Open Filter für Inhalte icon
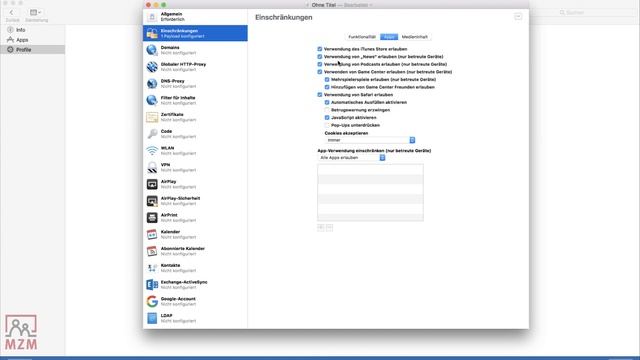Viewport: 640px width, 360px height. (x=152, y=100)
